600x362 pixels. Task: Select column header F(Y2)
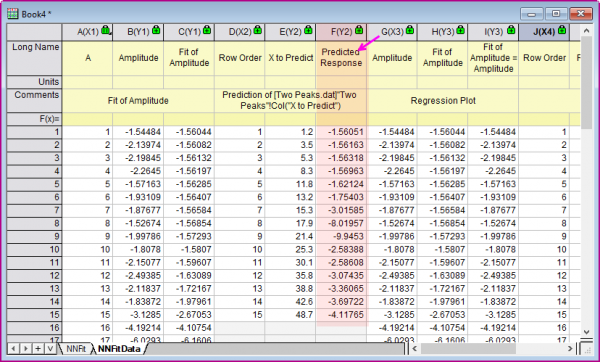coord(341,32)
